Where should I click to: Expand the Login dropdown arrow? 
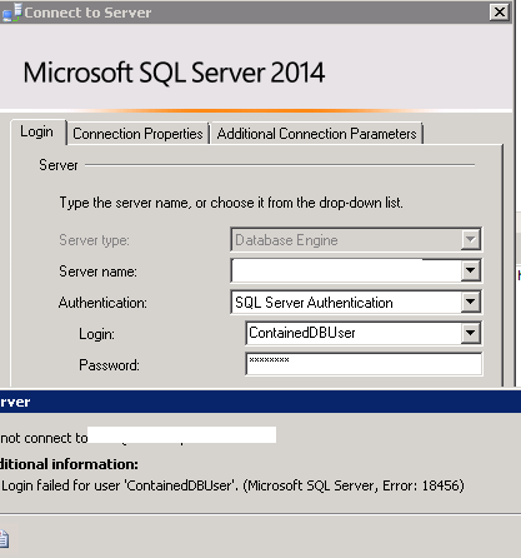click(470, 333)
